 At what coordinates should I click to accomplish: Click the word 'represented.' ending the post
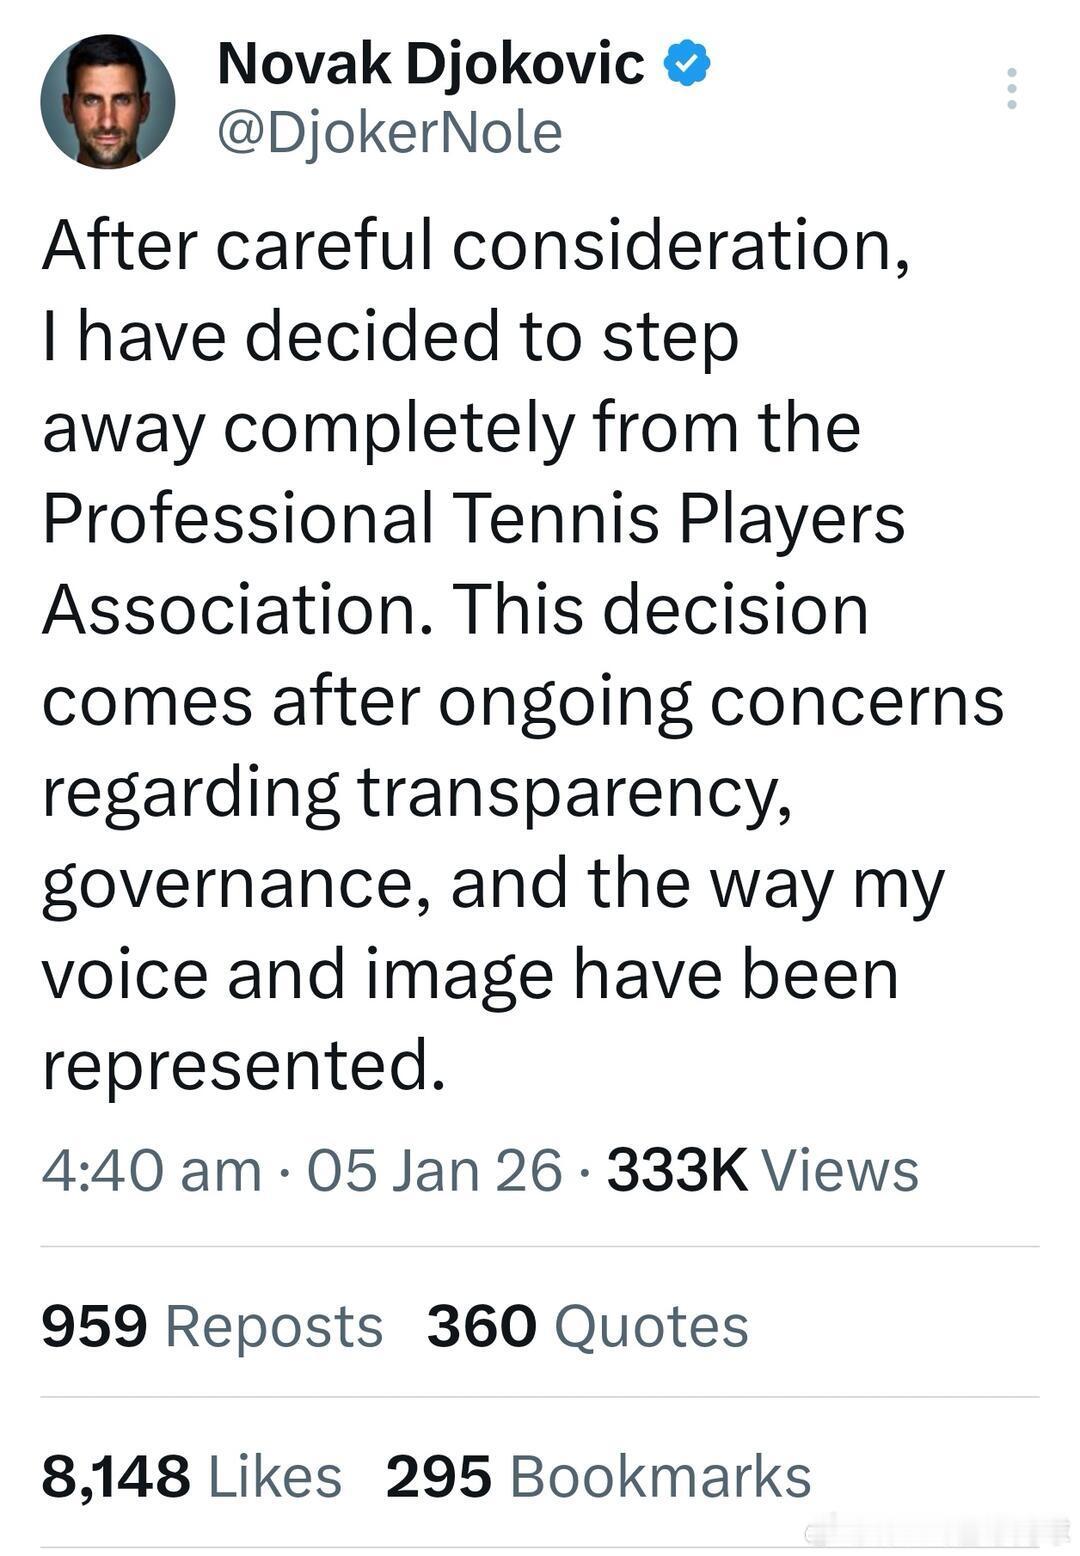(243, 1065)
